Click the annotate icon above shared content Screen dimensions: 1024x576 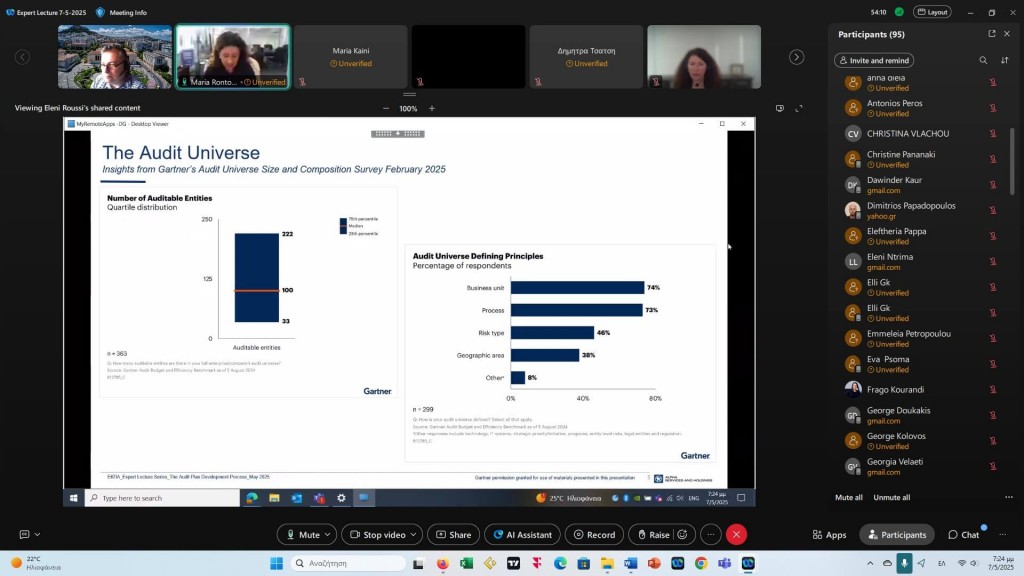click(780, 108)
